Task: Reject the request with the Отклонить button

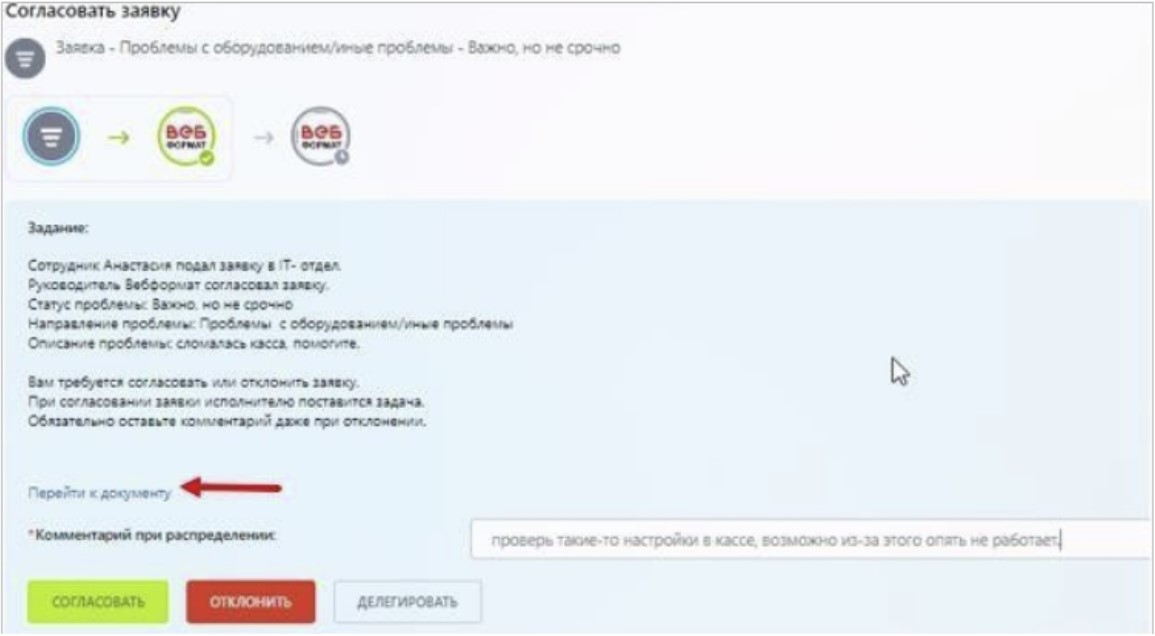Action: [250, 601]
